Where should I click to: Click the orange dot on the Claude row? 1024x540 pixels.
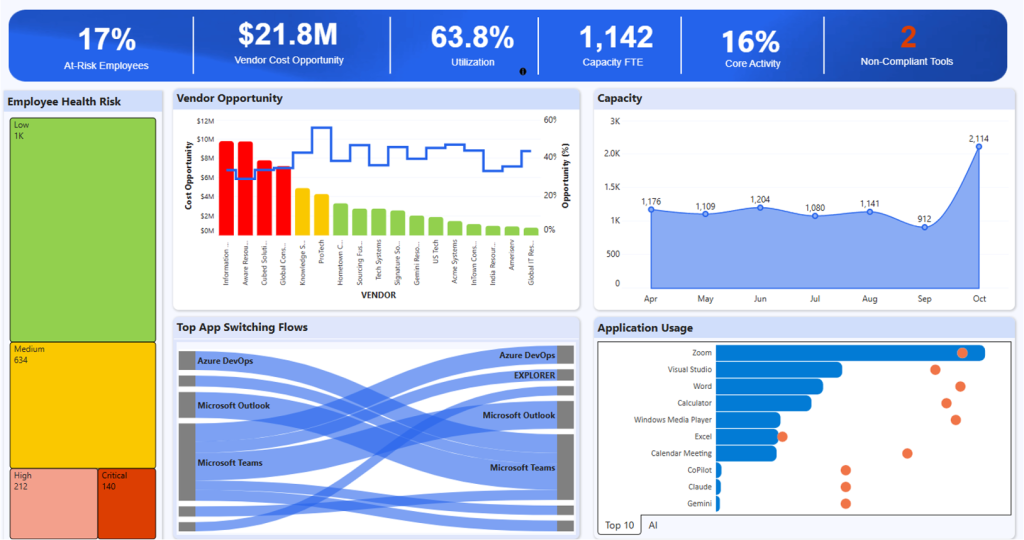(x=846, y=487)
